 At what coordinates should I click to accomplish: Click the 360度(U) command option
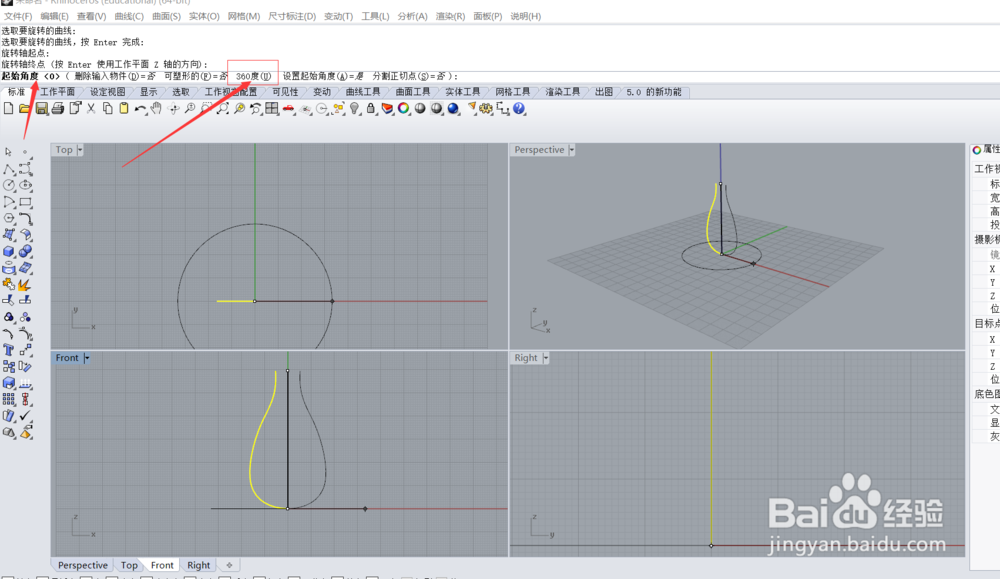(x=253, y=76)
